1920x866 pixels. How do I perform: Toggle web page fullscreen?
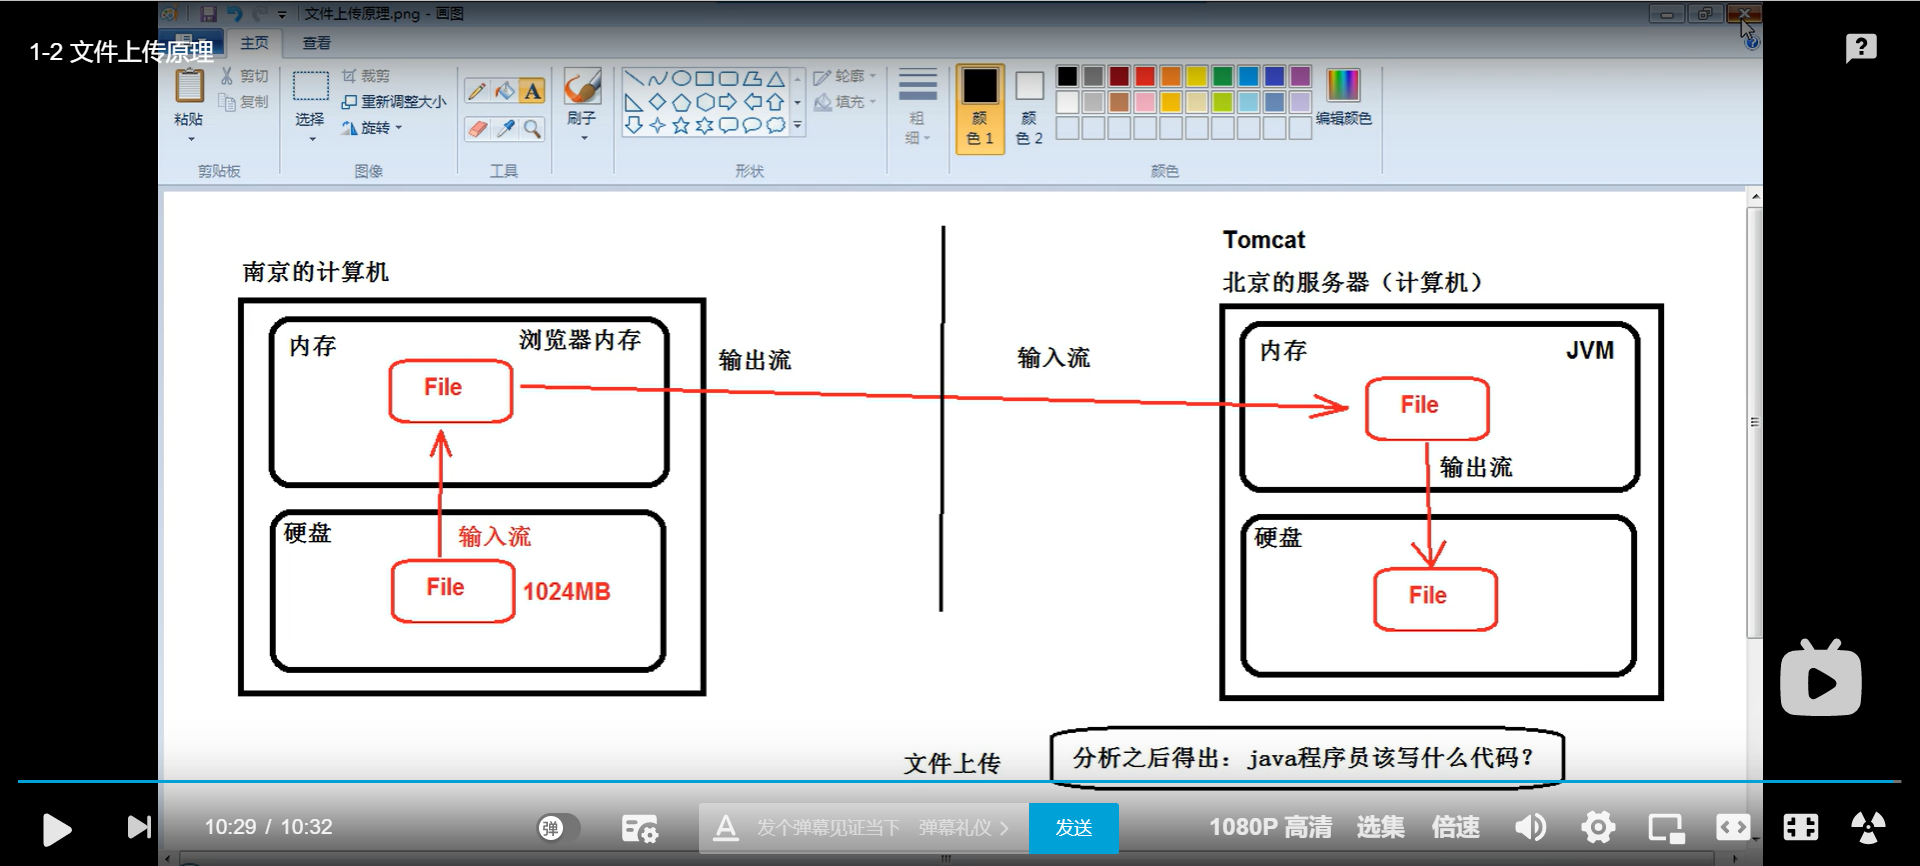click(x=1801, y=827)
